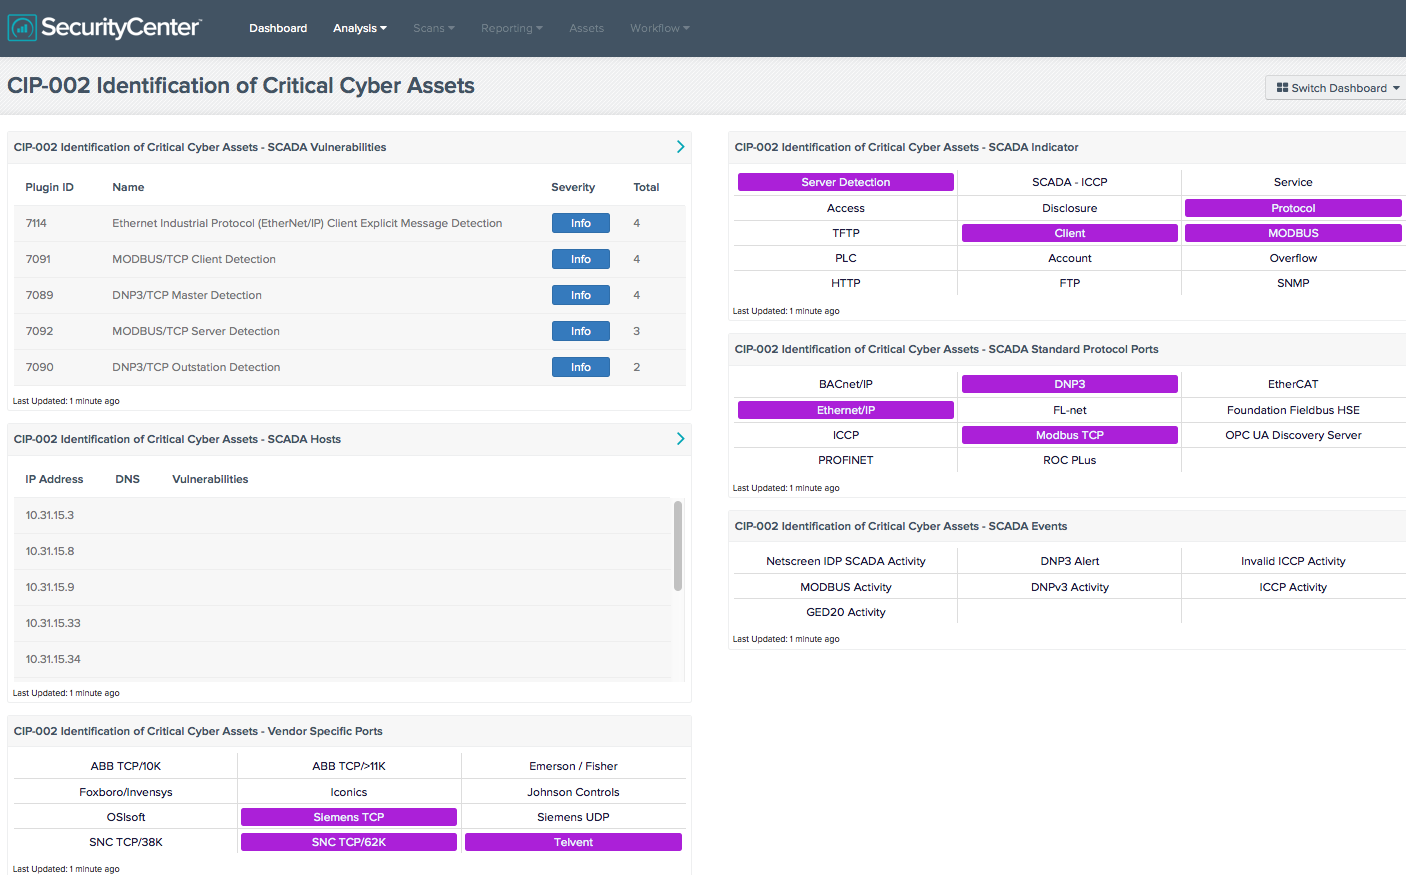Click the MODBUS Activity event cell

coord(845,586)
